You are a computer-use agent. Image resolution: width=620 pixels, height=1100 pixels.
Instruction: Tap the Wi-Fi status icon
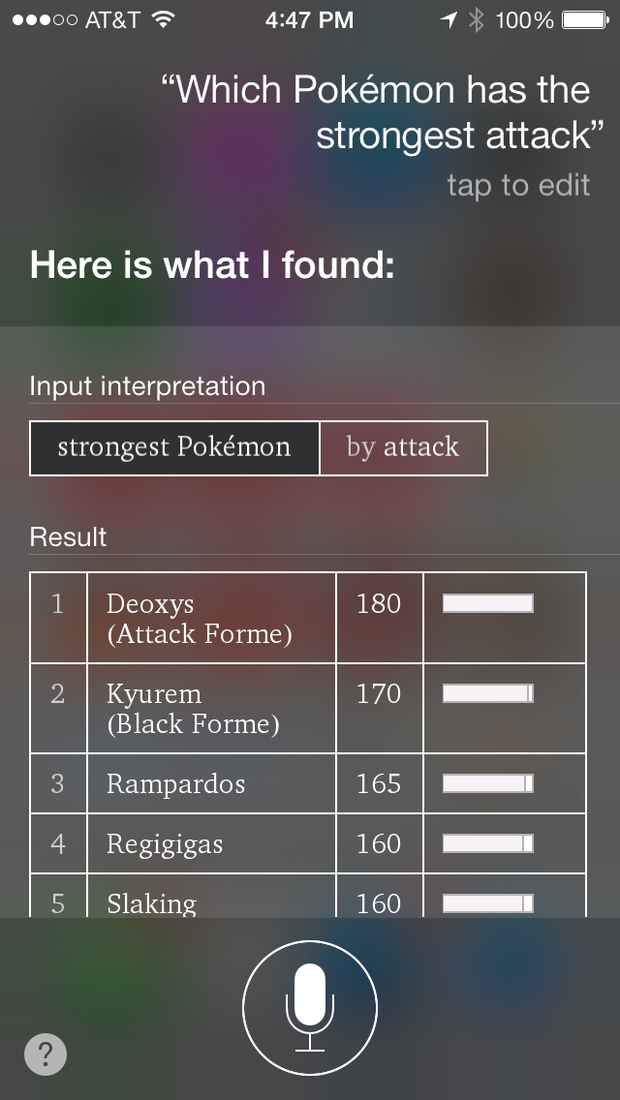164,20
